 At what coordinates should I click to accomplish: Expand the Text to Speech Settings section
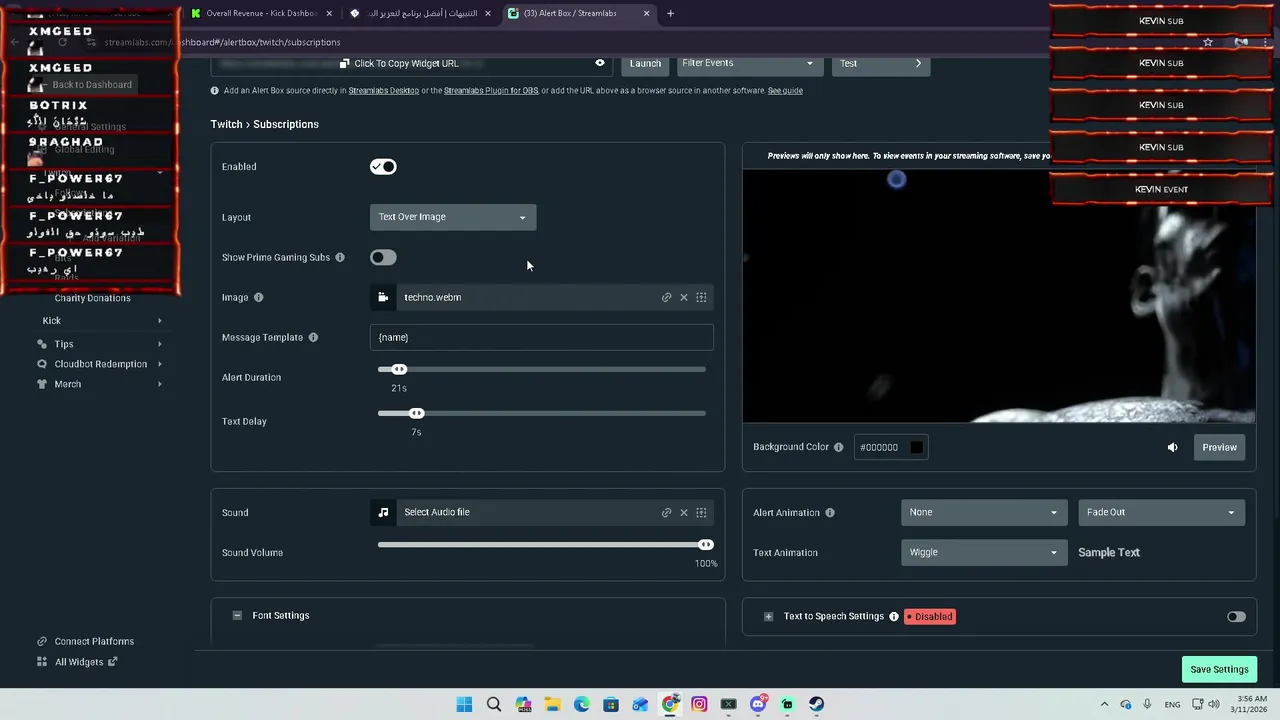click(x=768, y=616)
